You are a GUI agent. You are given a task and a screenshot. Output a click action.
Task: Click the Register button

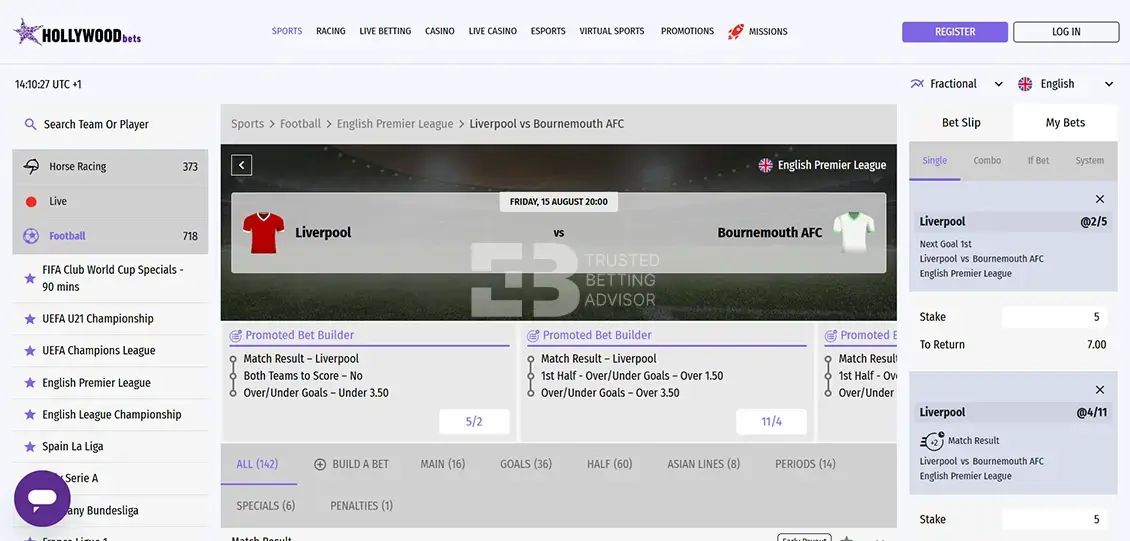pyautogui.click(x=955, y=32)
